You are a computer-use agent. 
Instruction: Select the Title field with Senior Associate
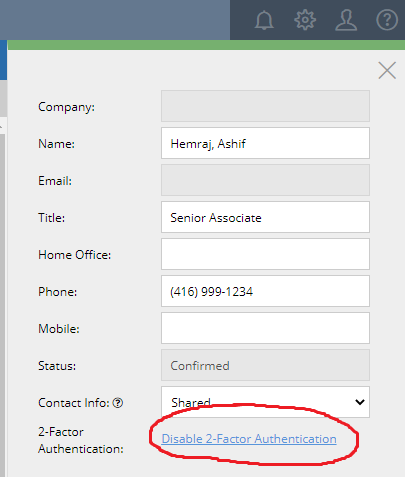(x=265, y=217)
